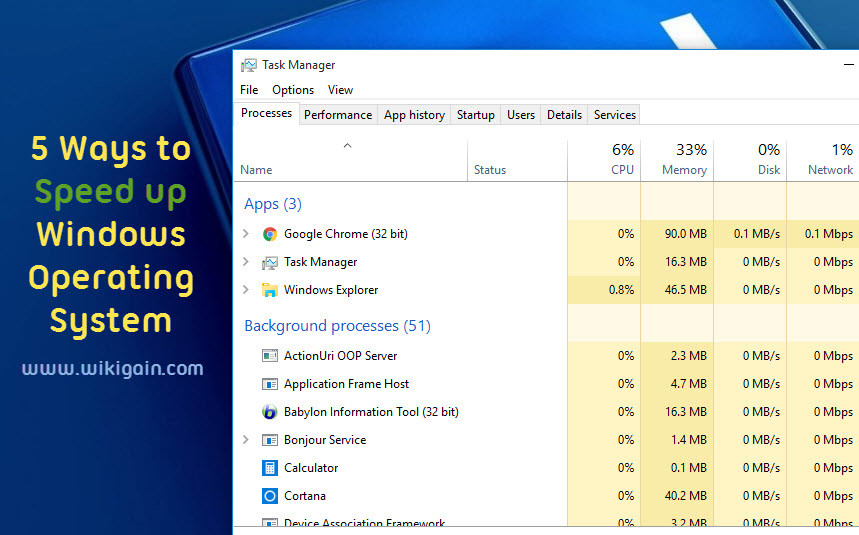Open the Startup tab

click(x=476, y=115)
